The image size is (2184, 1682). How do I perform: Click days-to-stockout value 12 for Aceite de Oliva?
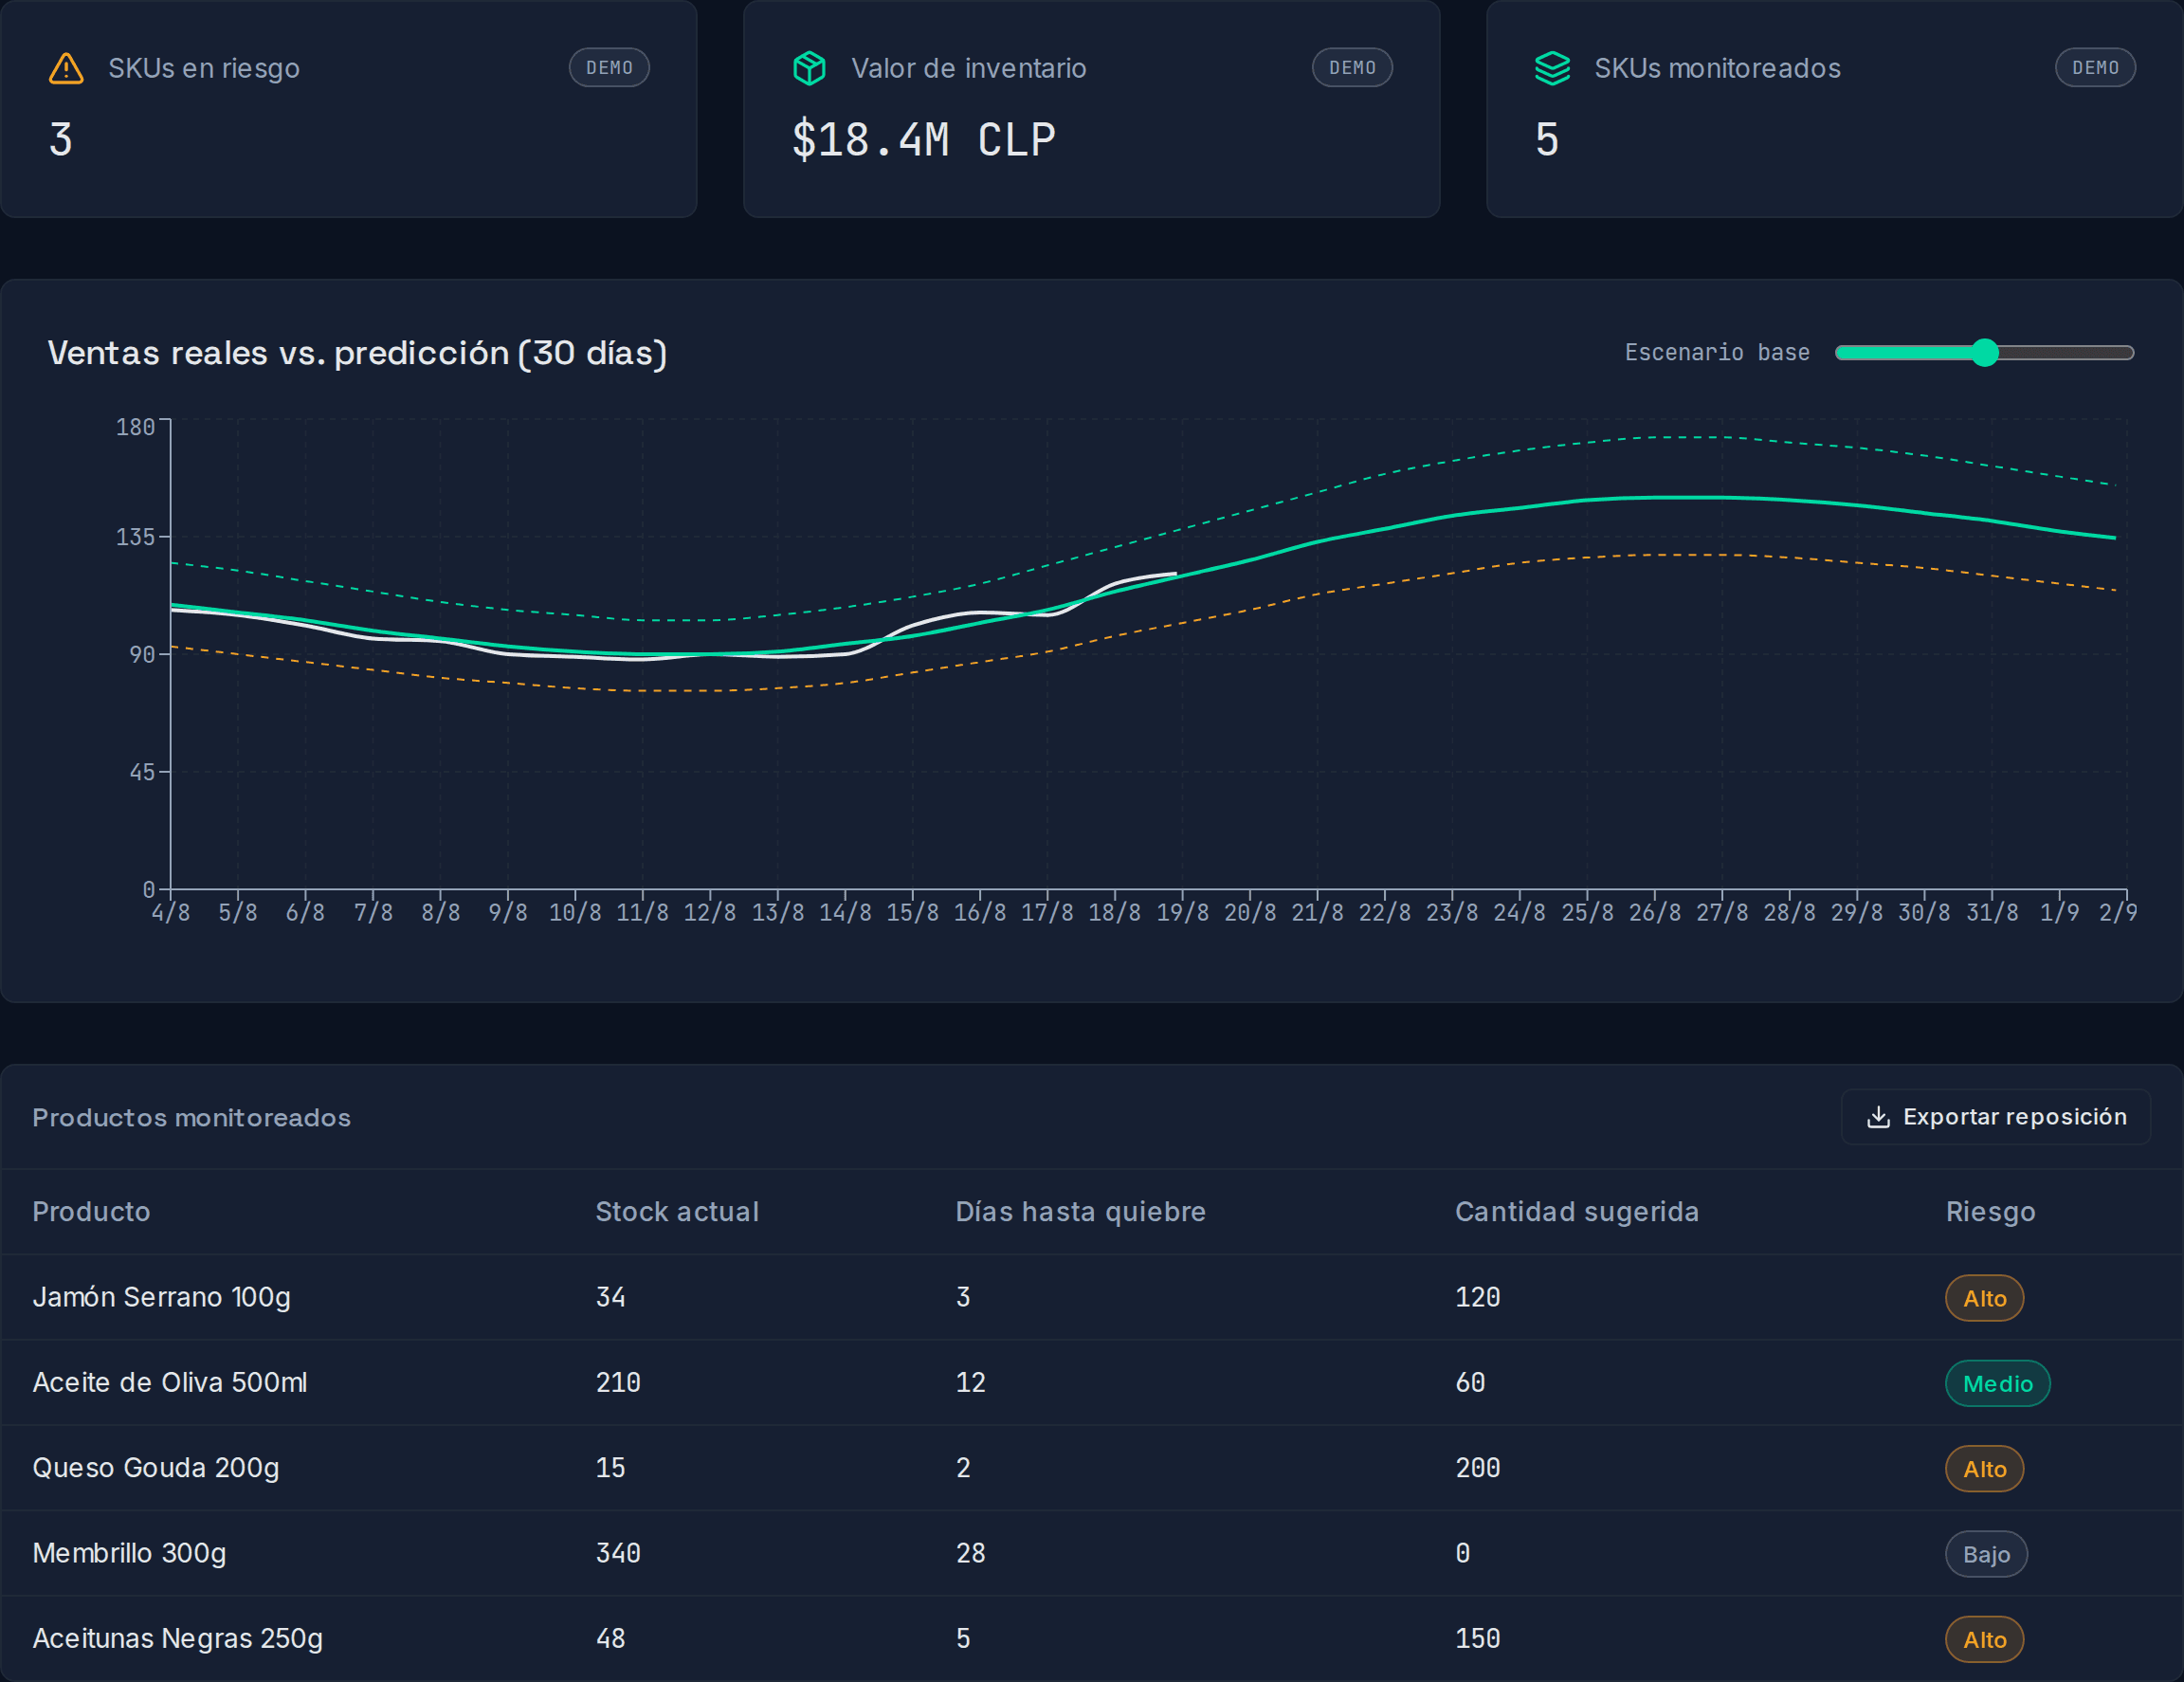(970, 1382)
